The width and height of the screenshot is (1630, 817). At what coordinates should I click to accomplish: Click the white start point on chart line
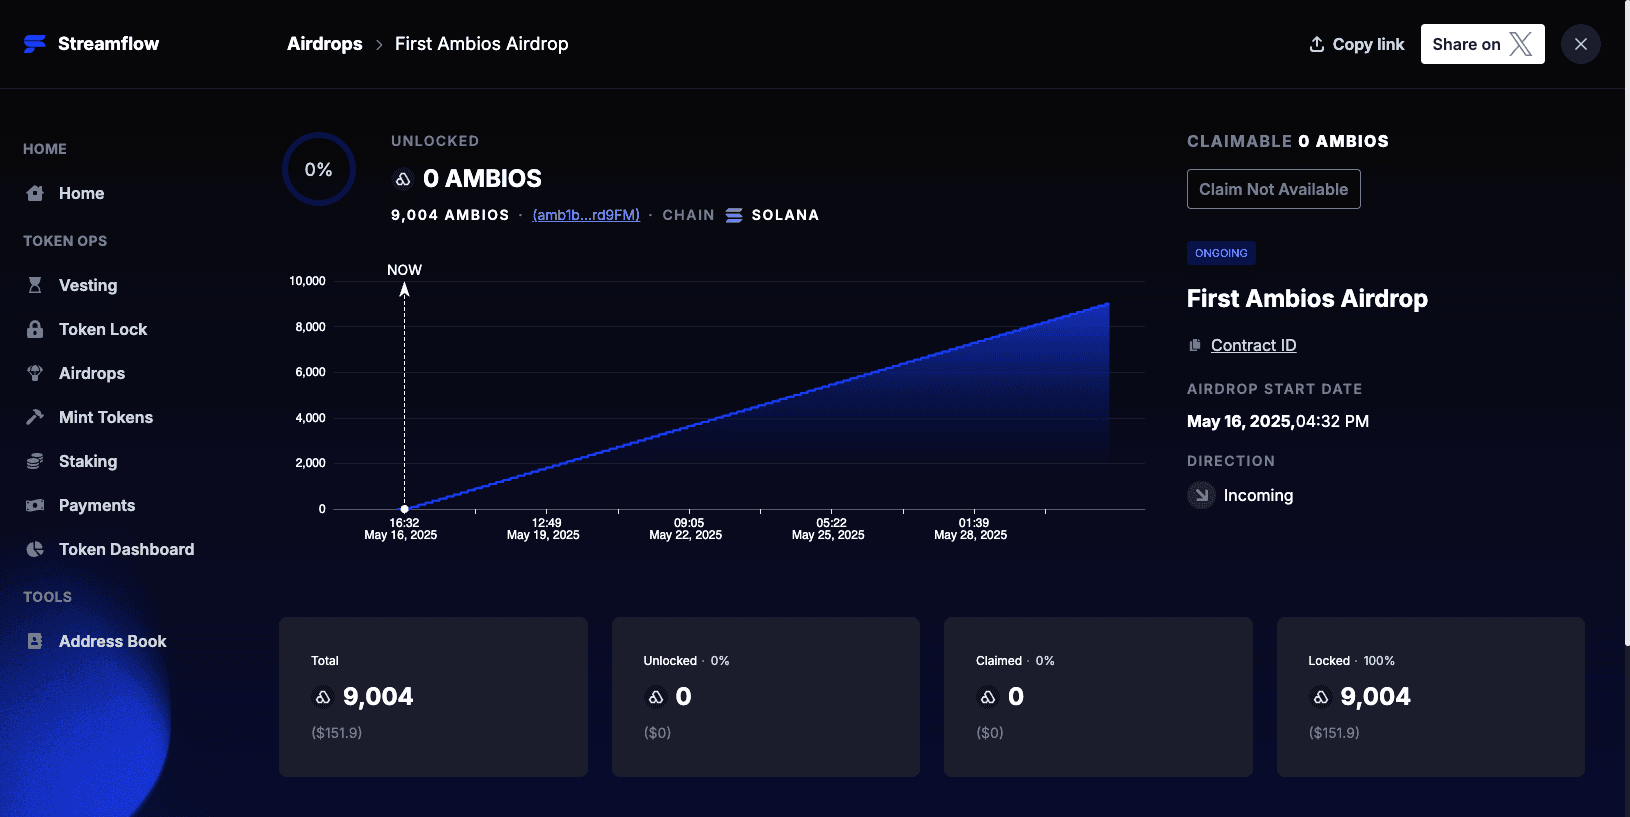coord(404,509)
